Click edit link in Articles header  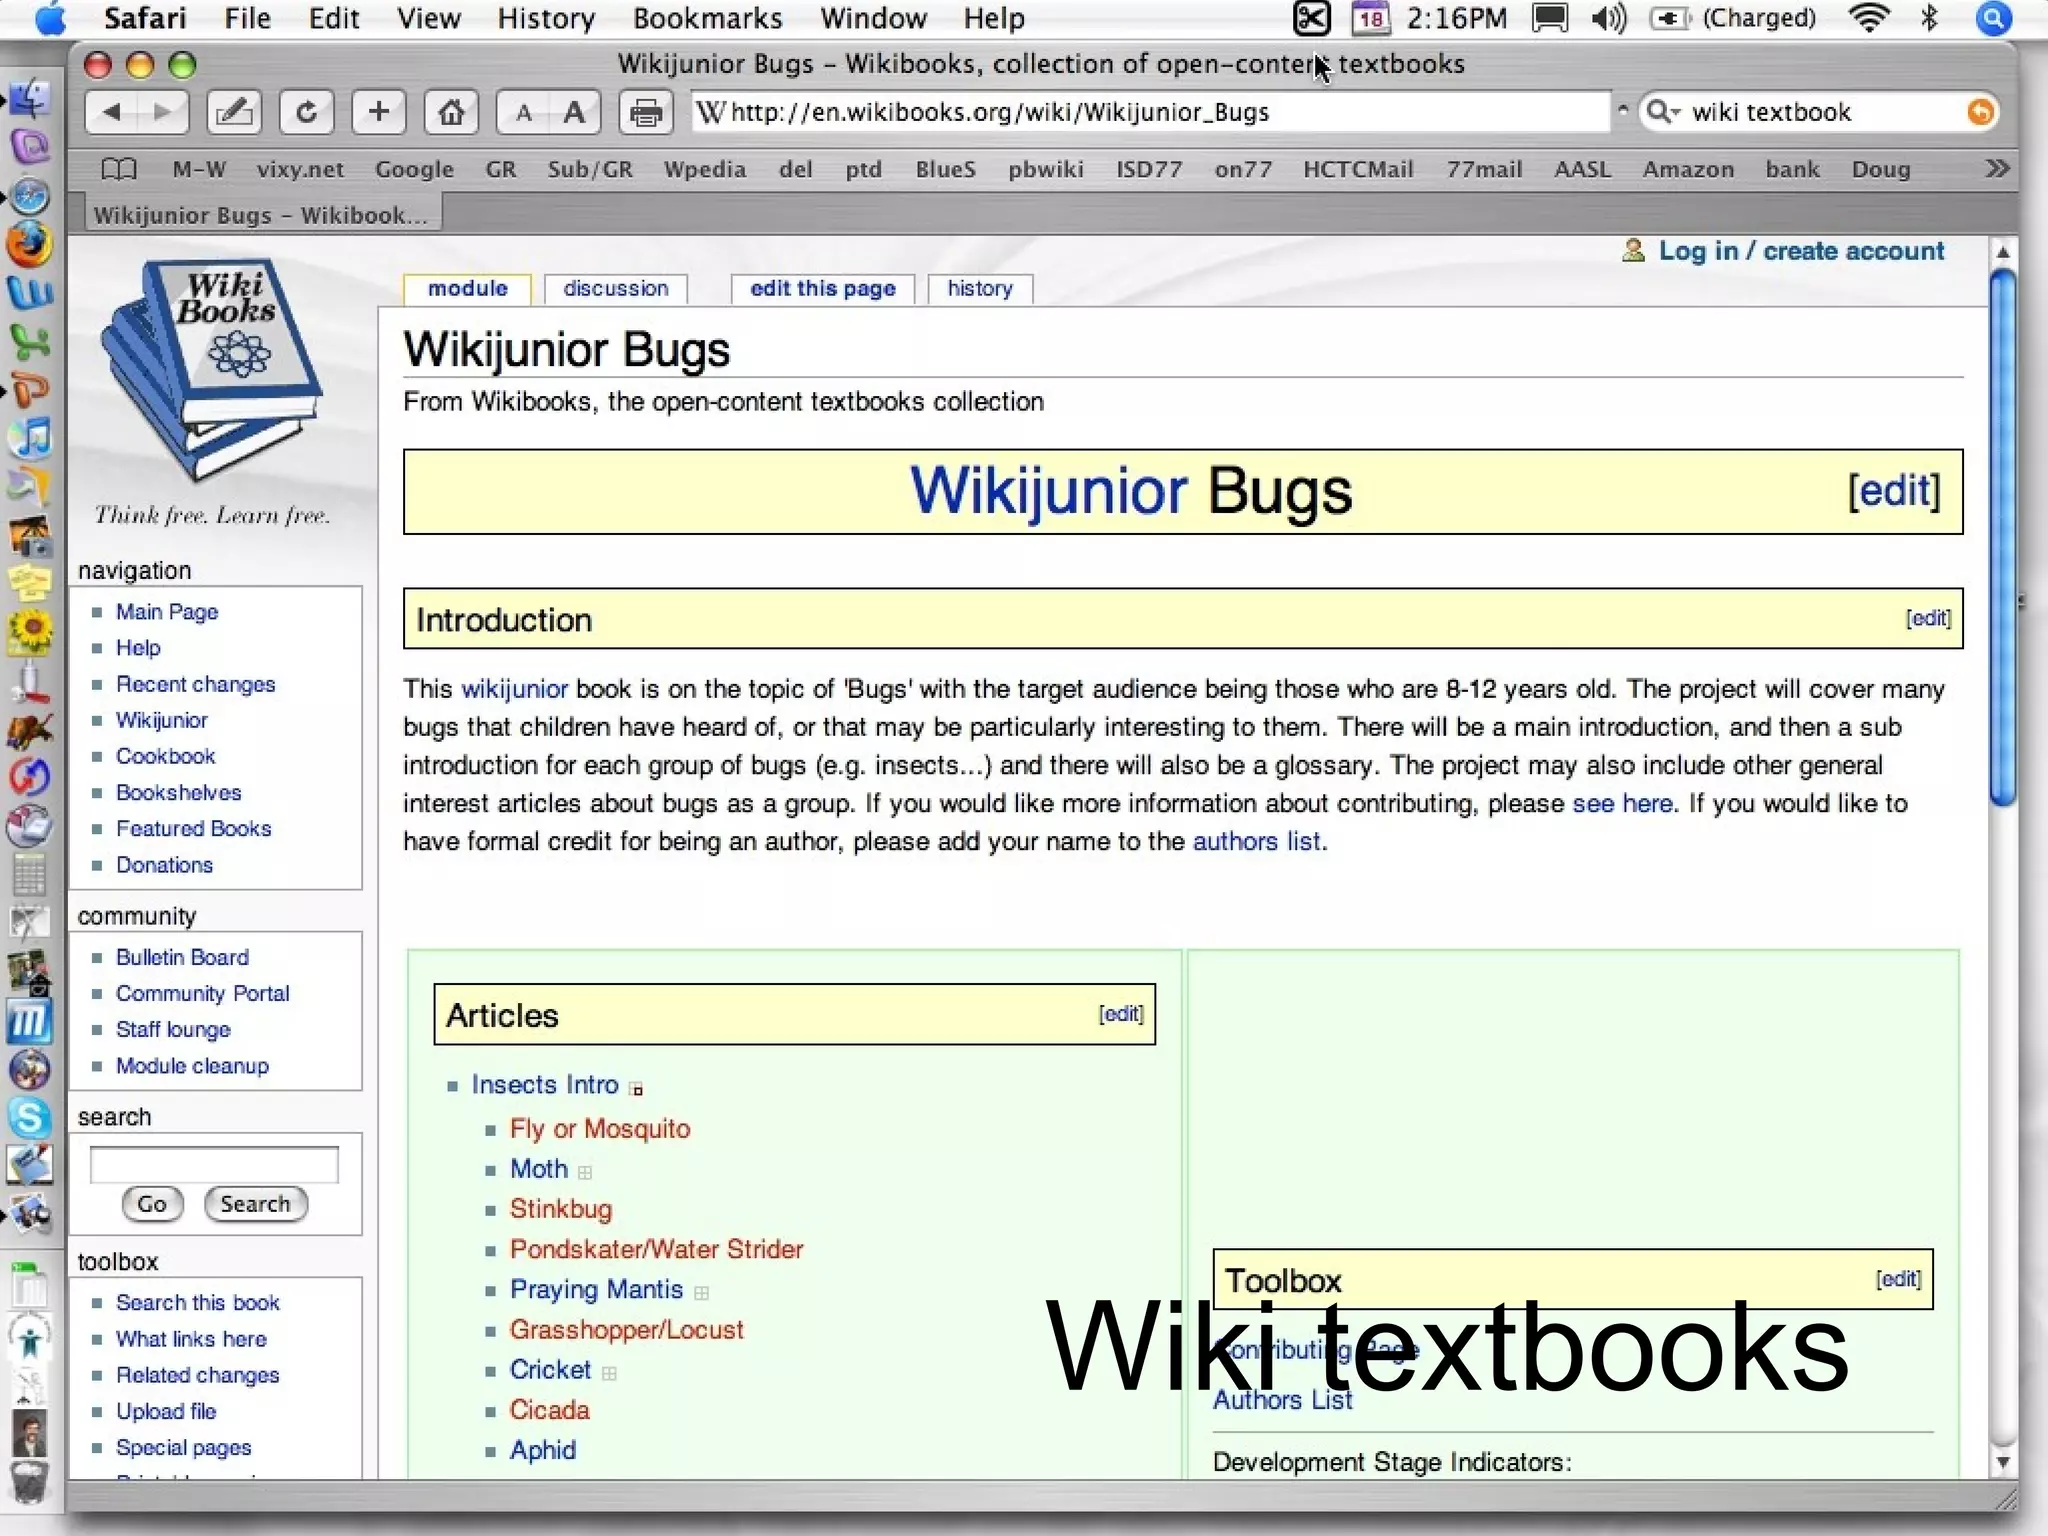(x=1121, y=1013)
